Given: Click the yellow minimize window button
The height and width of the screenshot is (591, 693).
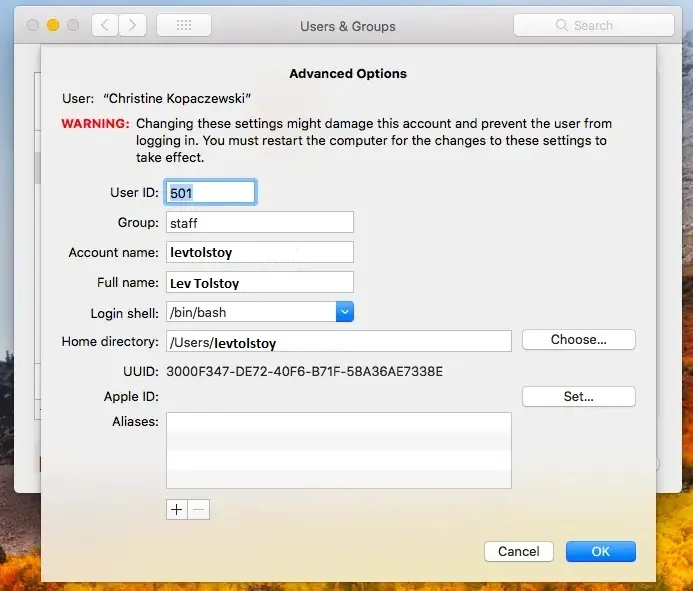Looking at the screenshot, I should click(53, 25).
